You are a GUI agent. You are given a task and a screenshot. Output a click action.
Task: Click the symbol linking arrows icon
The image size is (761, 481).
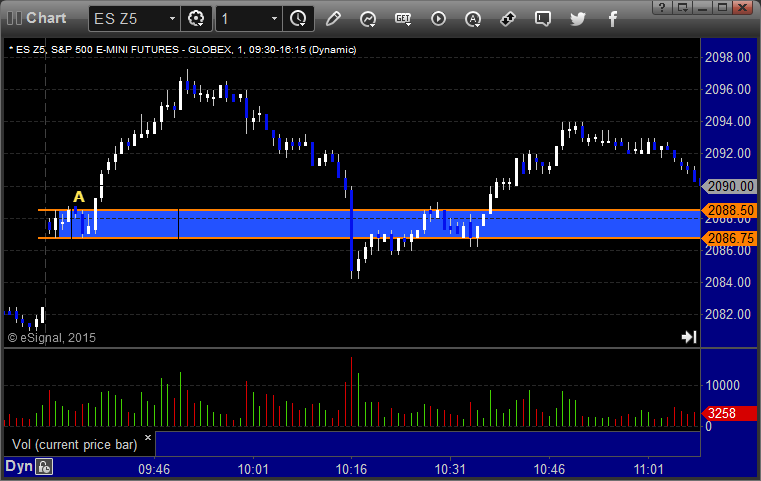(508, 19)
